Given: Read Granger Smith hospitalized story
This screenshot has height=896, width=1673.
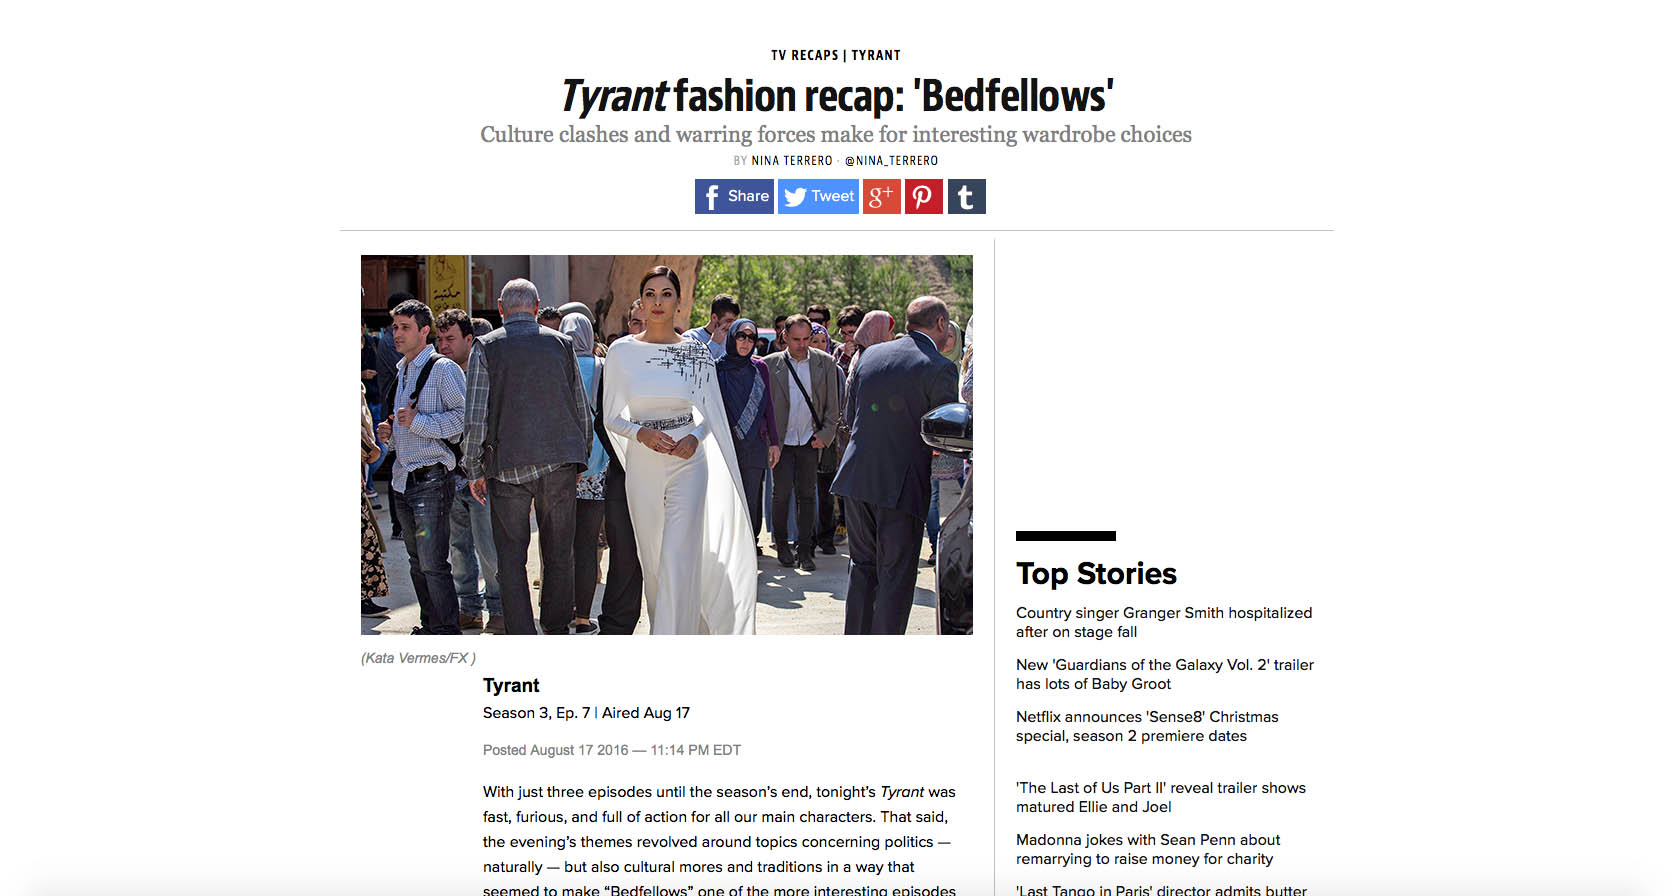Looking at the screenshot, I should (x=1164, y=622).
